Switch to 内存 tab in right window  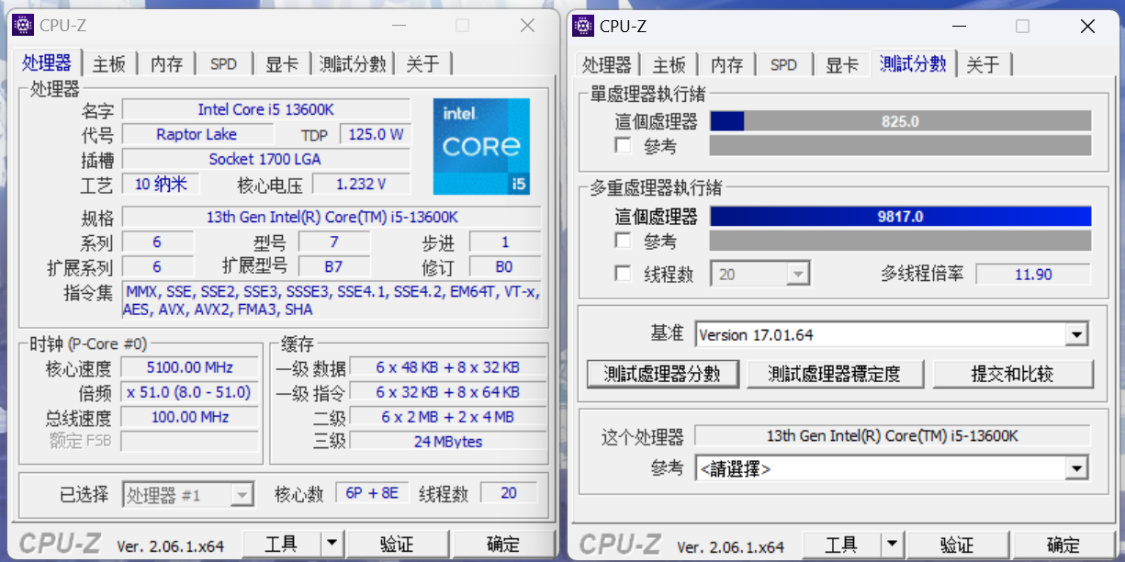coord(727,65)
